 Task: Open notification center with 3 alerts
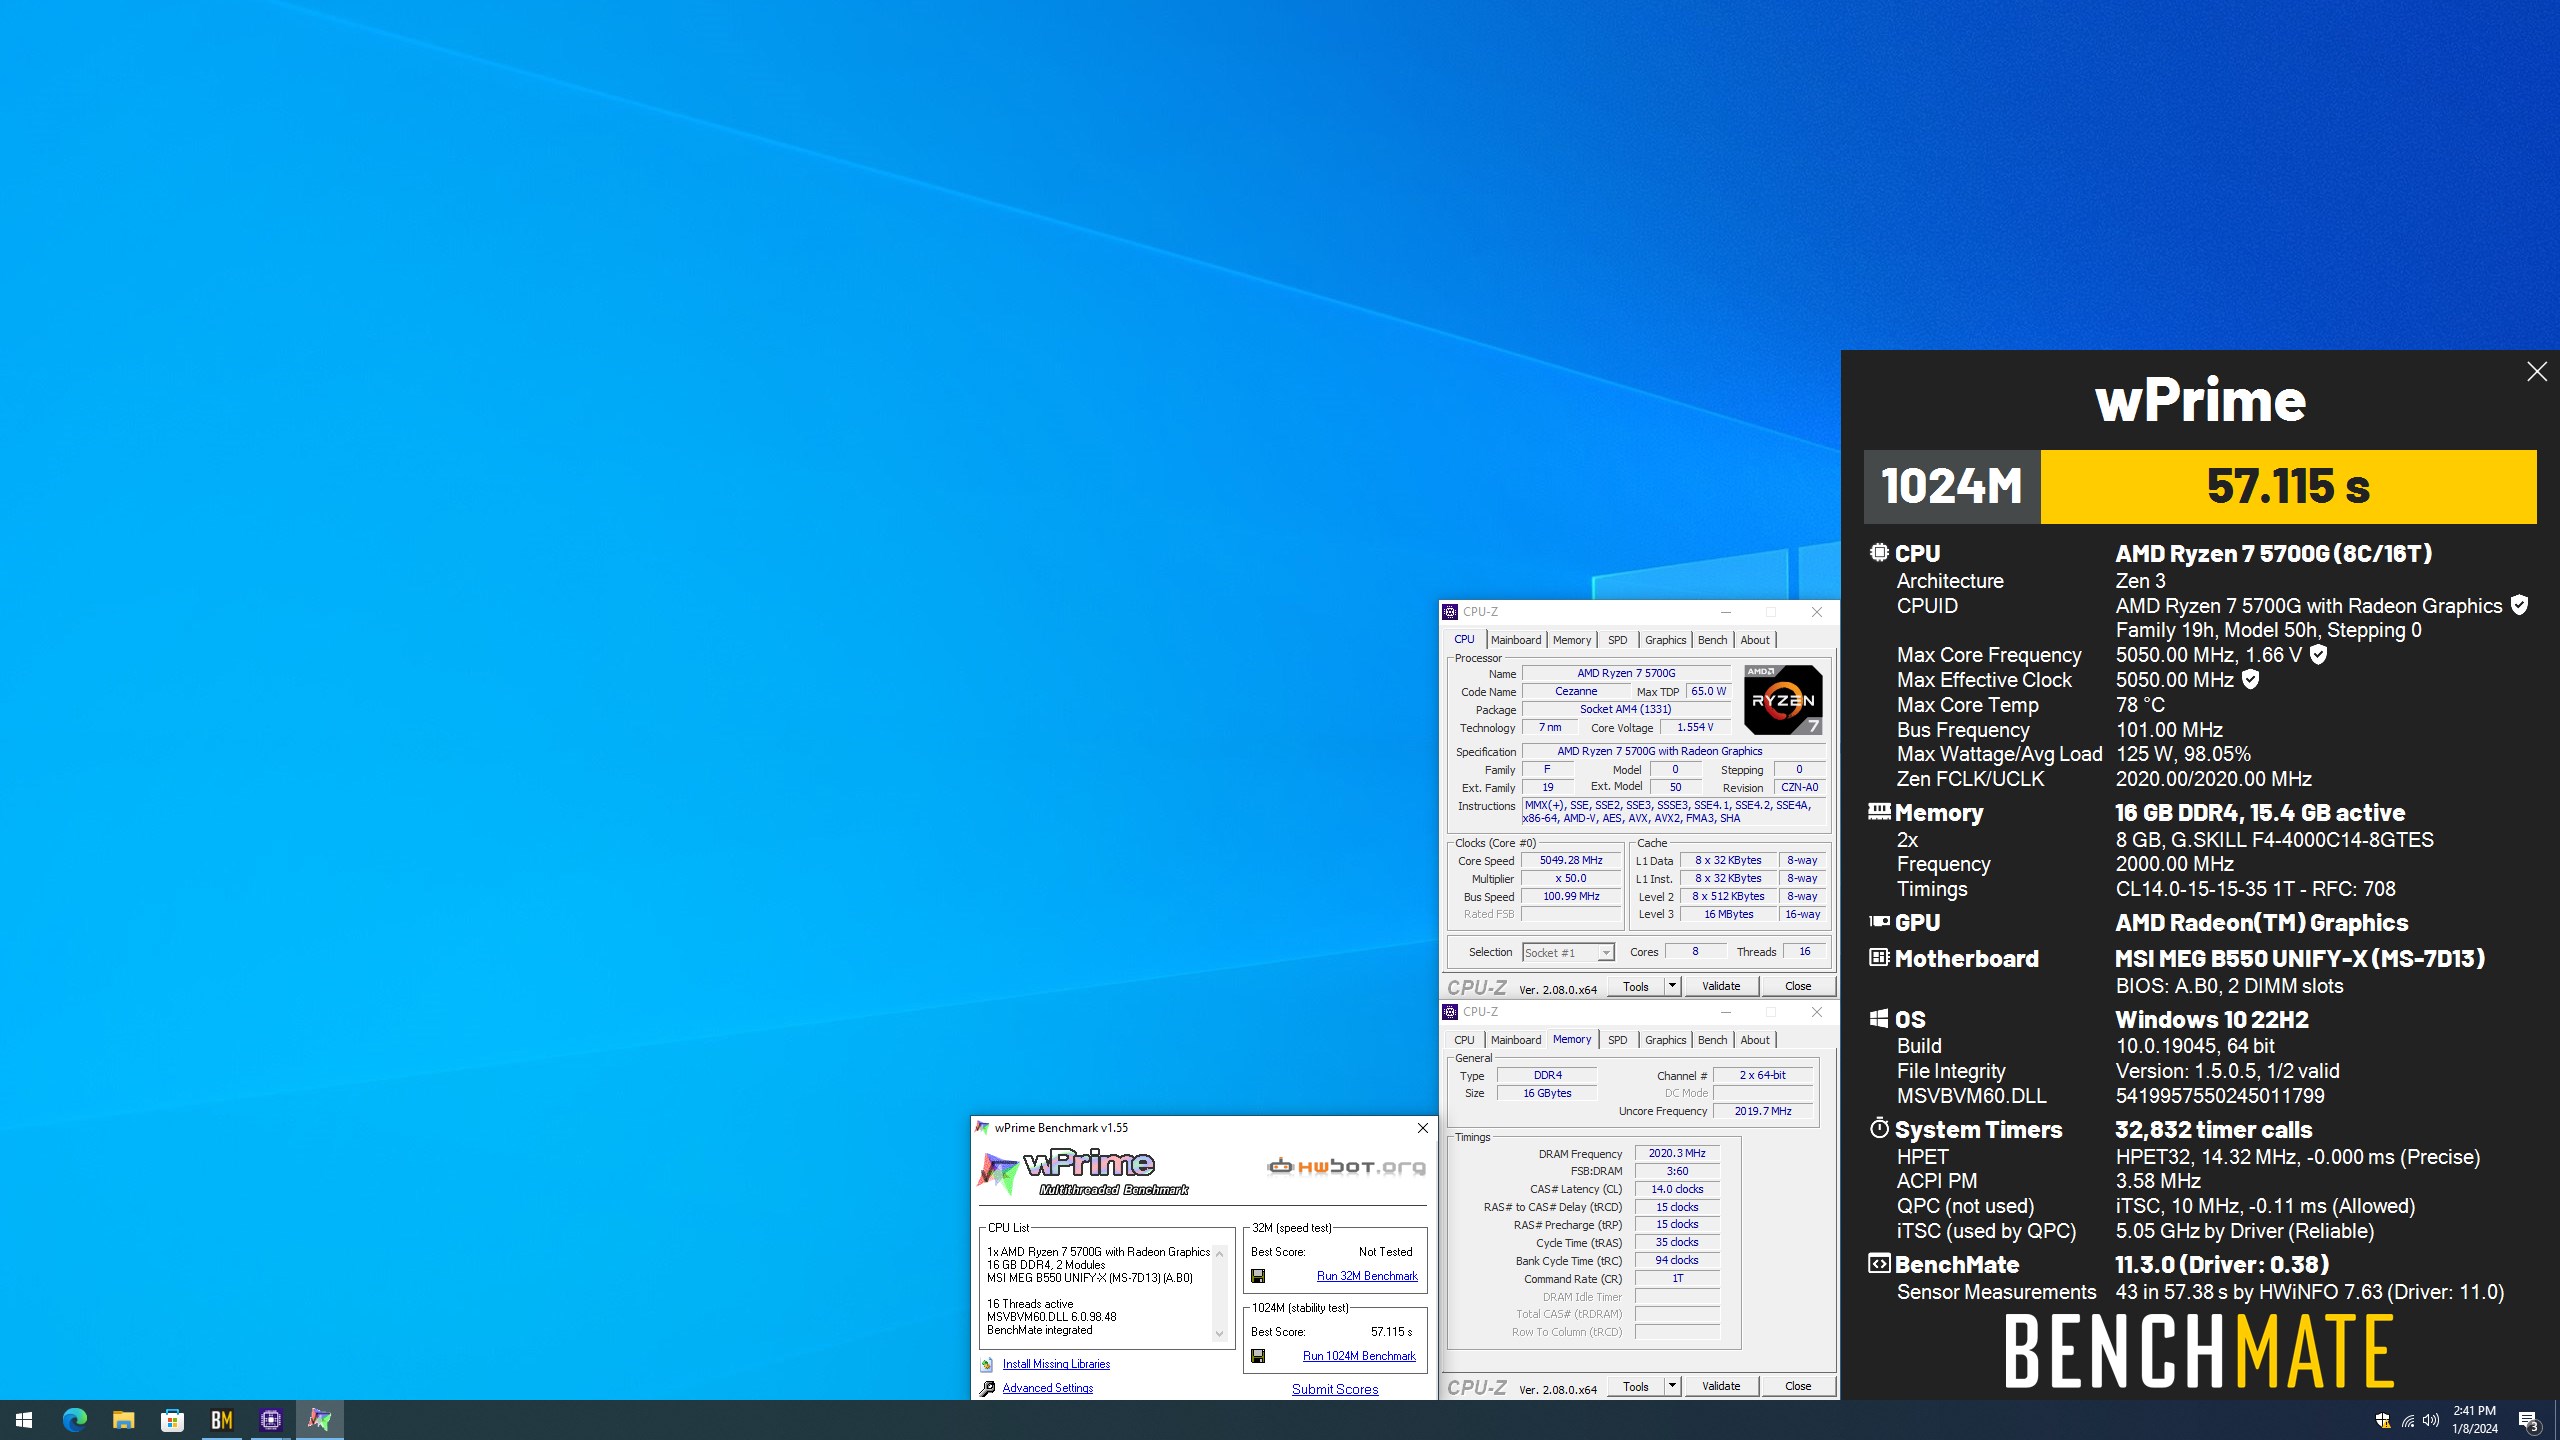2528,1421
